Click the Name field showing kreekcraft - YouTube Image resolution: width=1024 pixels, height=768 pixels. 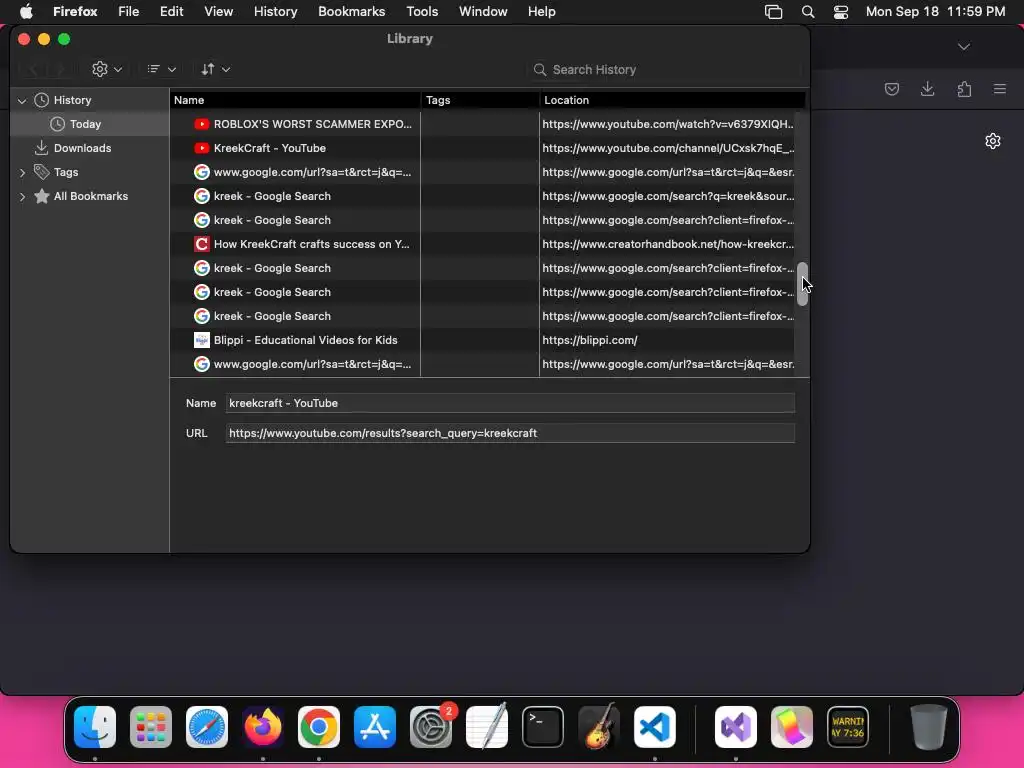[x=510, y=403]
